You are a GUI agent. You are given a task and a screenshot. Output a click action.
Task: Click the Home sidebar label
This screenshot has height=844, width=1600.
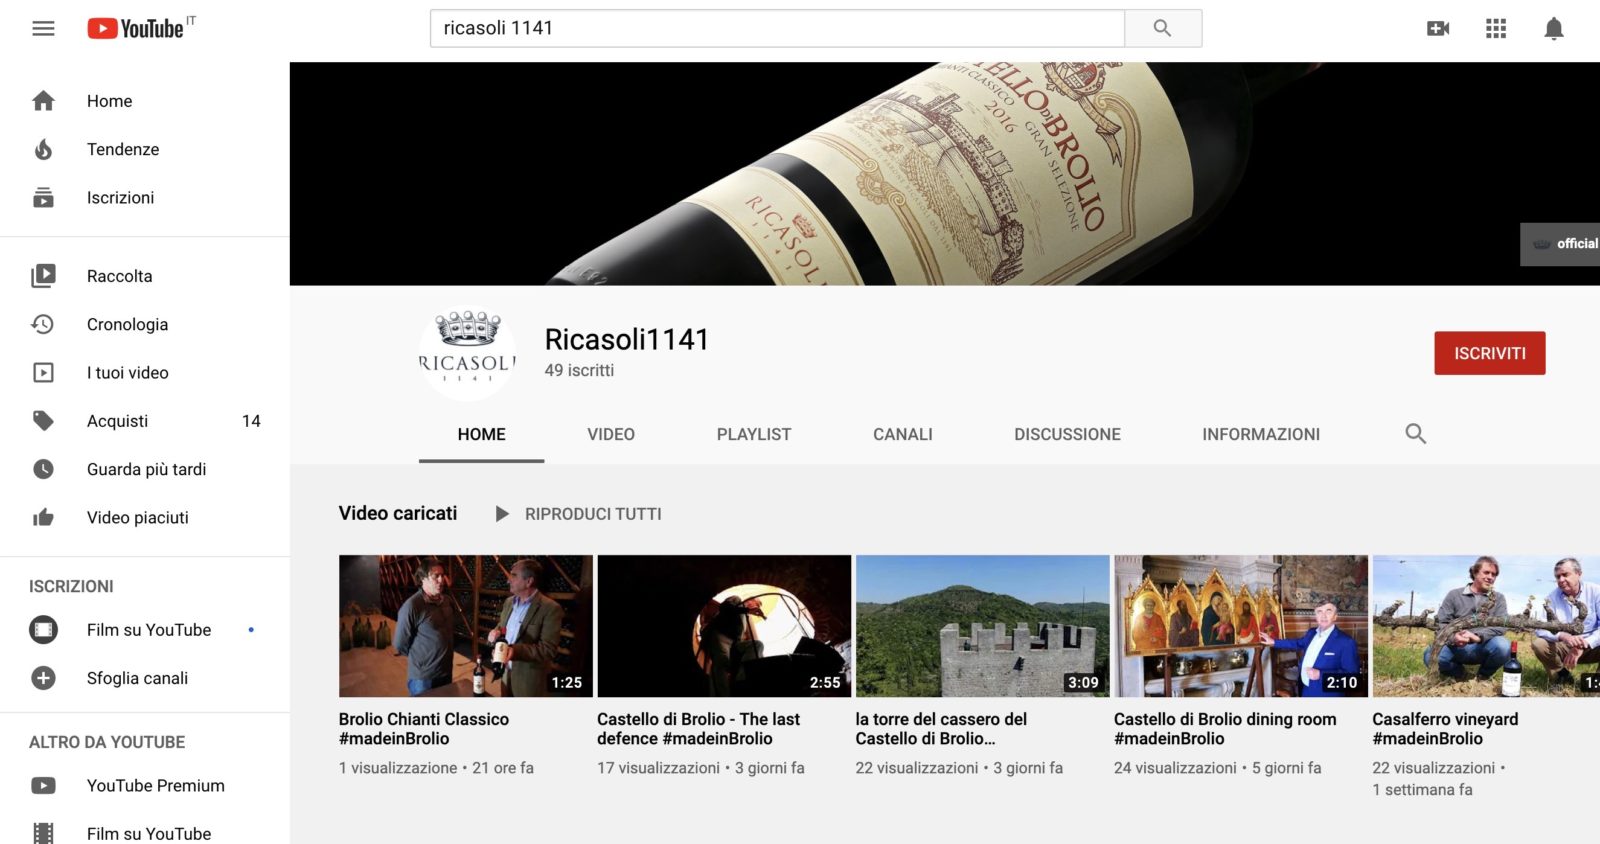tap(109, 101)
